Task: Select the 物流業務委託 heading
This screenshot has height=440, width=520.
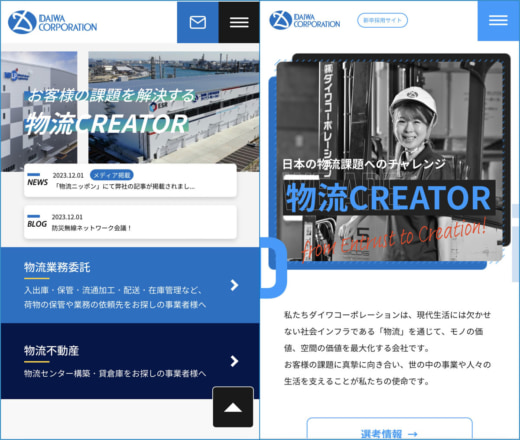Action: pos(57,267)
